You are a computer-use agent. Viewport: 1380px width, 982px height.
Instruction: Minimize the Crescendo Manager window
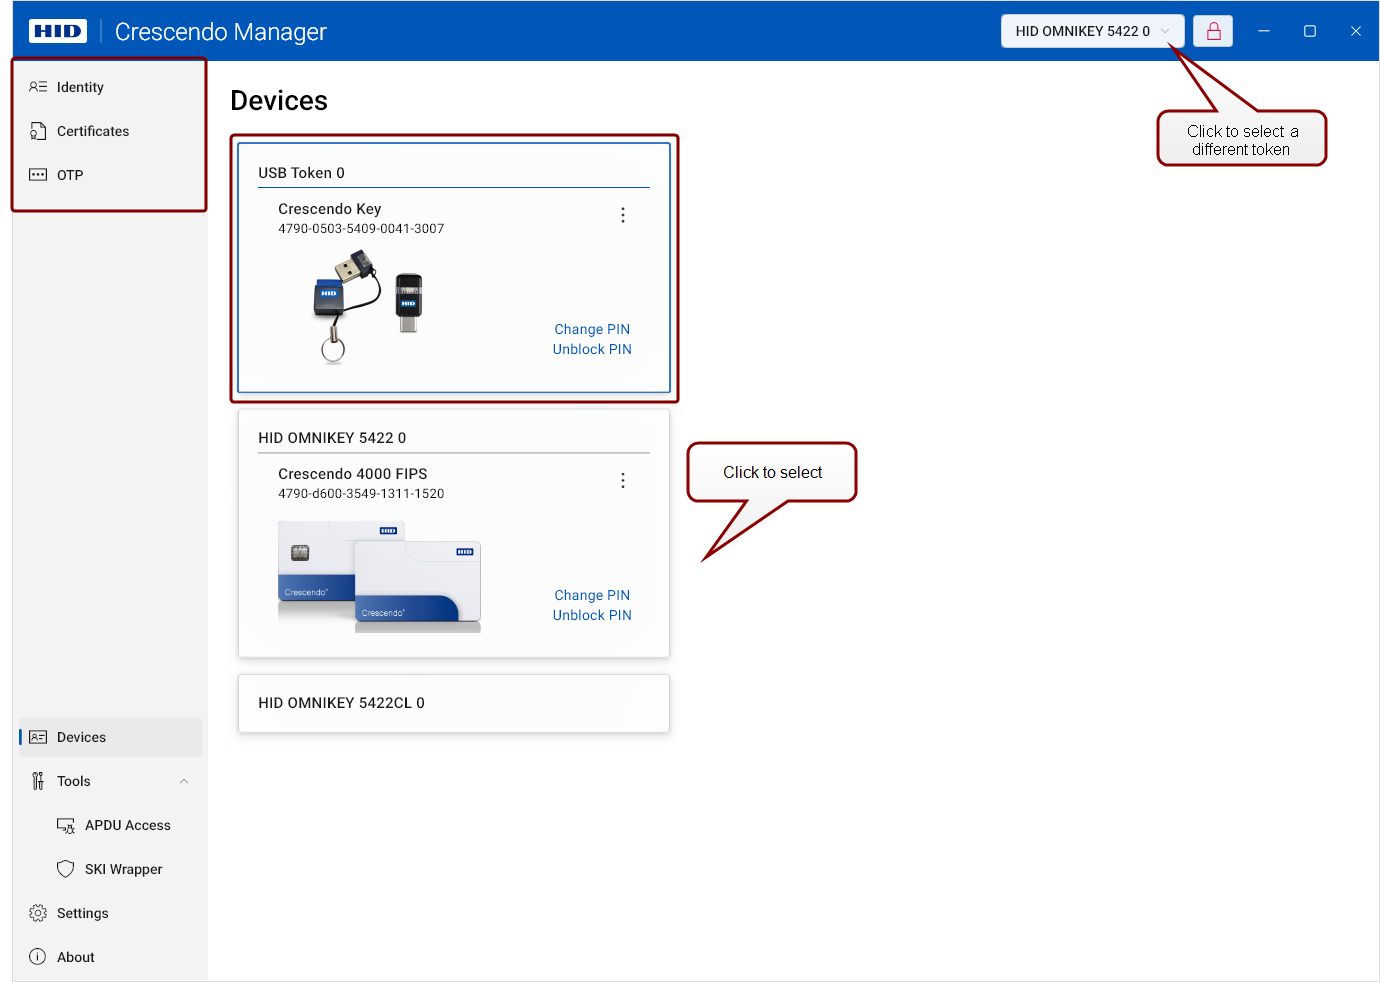(1264, 31)
